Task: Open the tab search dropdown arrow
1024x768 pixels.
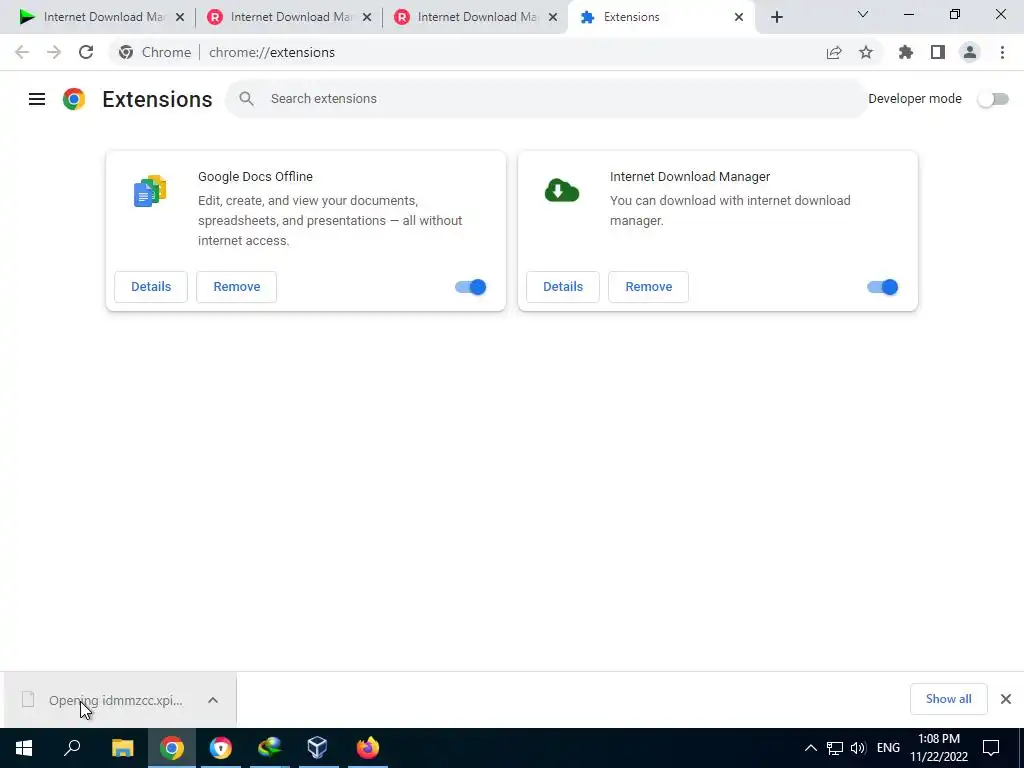Action: pyautogui.click(x=863, y=14)
